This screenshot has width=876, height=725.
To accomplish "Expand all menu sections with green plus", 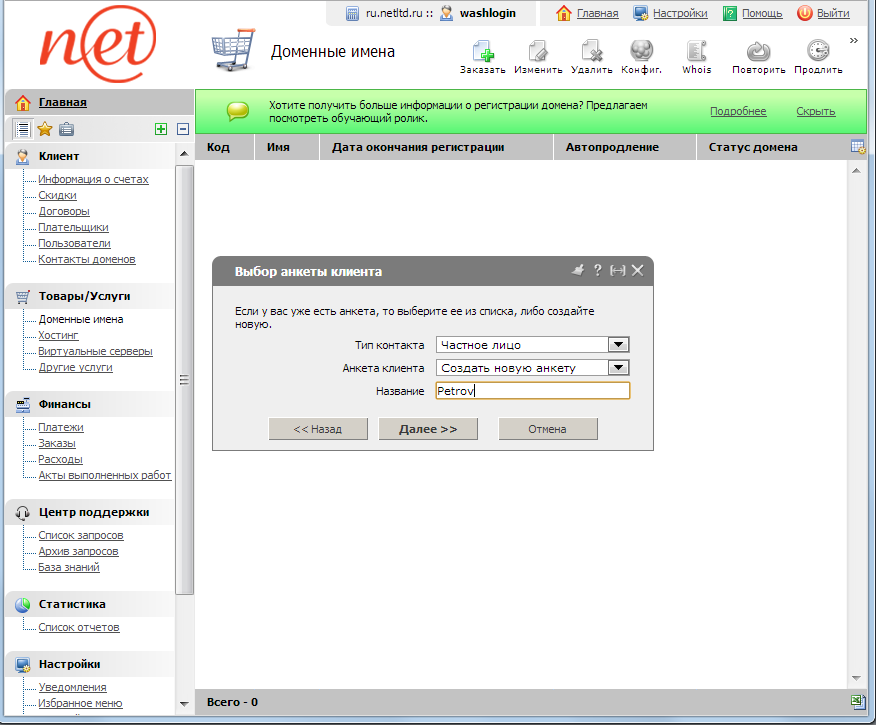I will pyautogui.click(x=161, y=129).
